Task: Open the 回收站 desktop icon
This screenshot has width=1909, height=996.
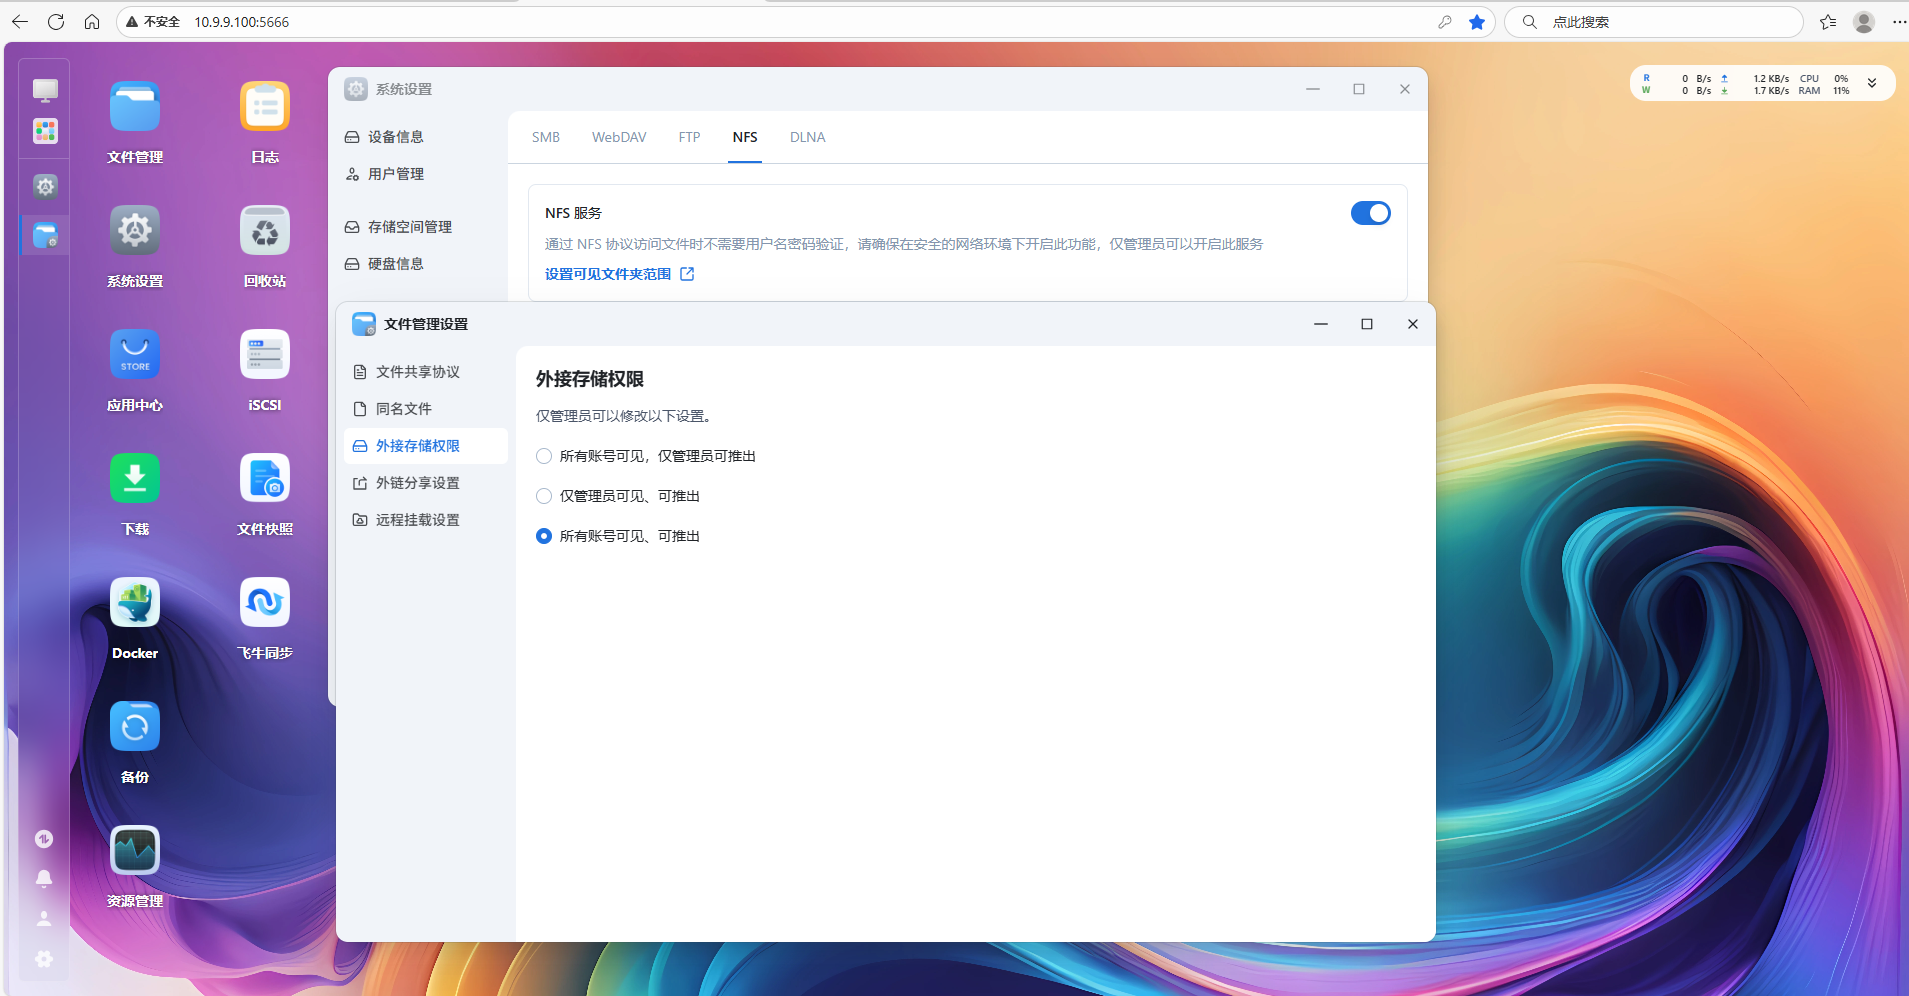Action: point(265,231)
